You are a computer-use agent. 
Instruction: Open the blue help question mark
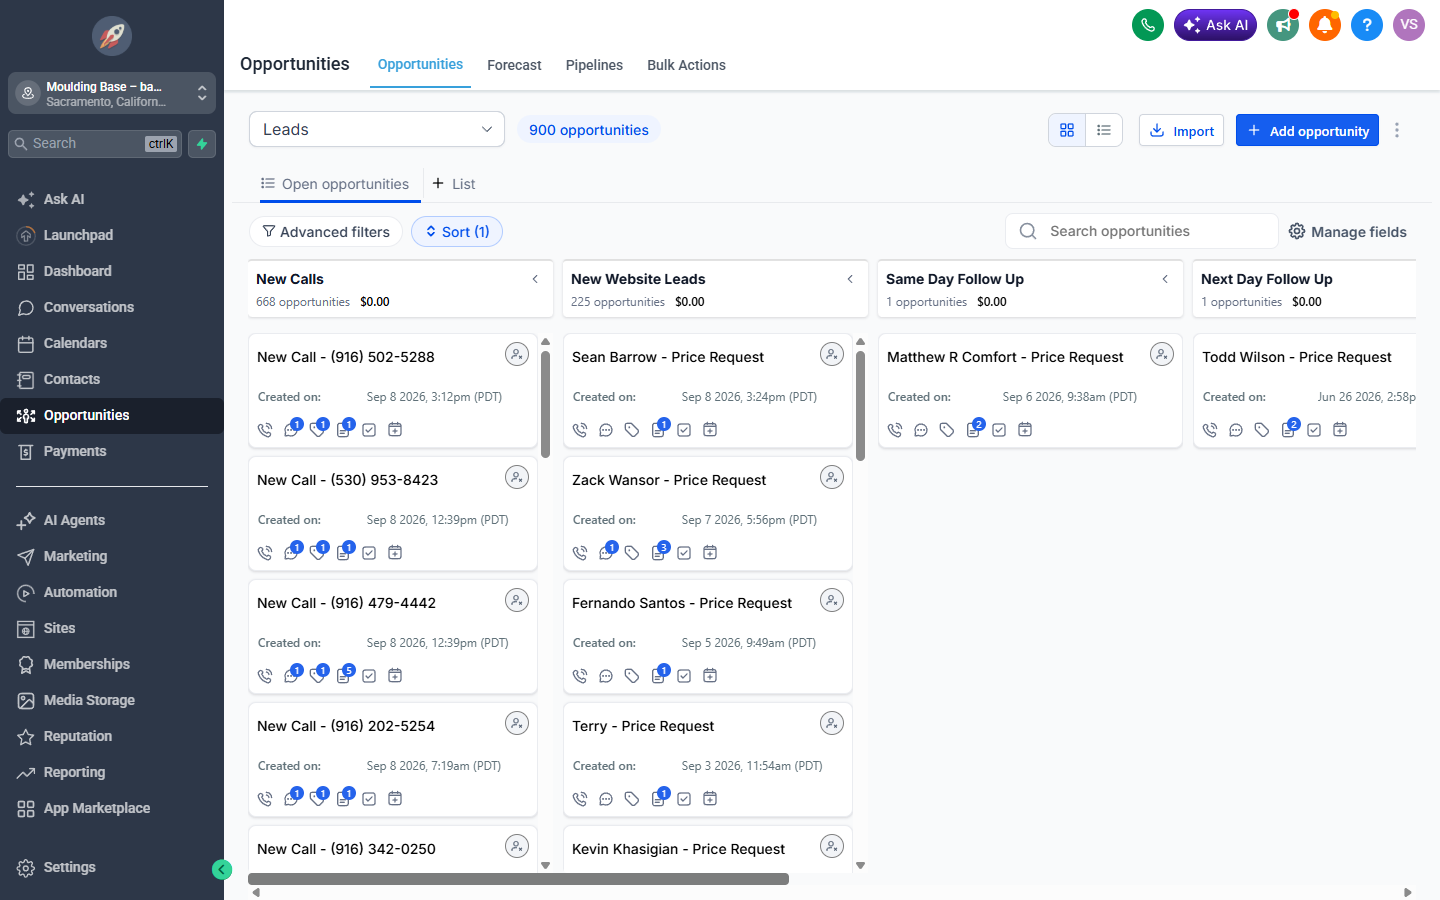[x=1367, y=25]
